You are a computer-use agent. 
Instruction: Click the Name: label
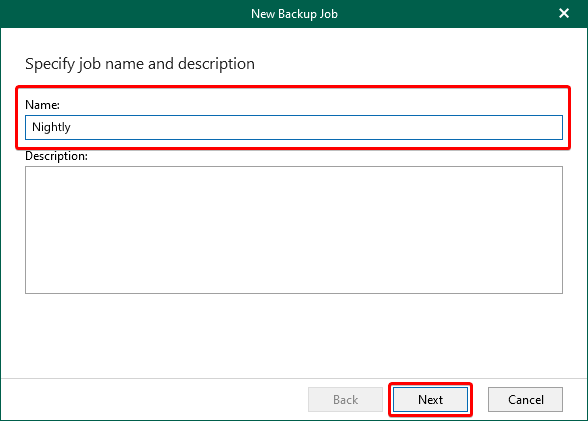pyautogui.click(x=42, y=105)
